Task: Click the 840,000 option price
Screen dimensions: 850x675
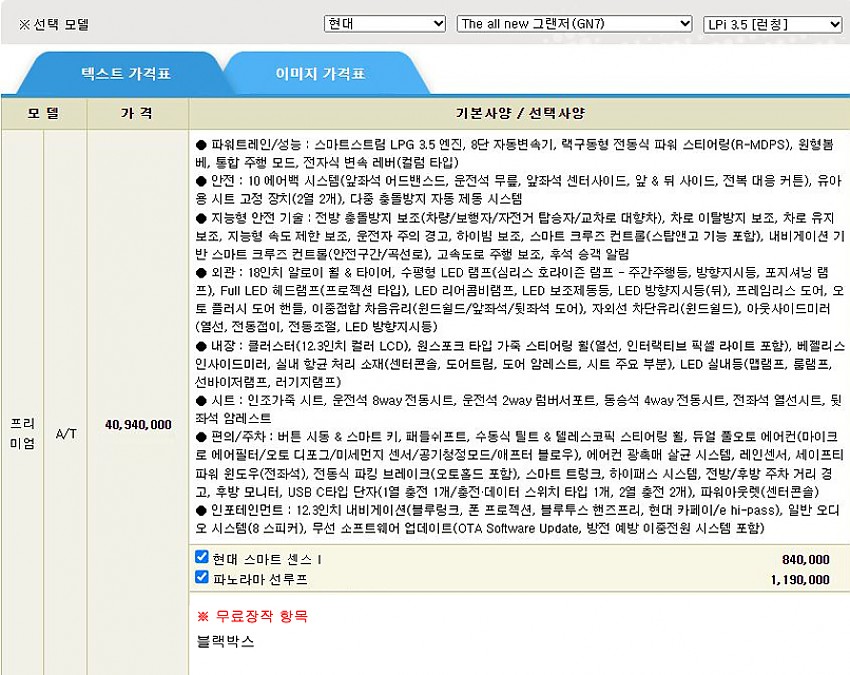Action: click(x=805, y=559)
